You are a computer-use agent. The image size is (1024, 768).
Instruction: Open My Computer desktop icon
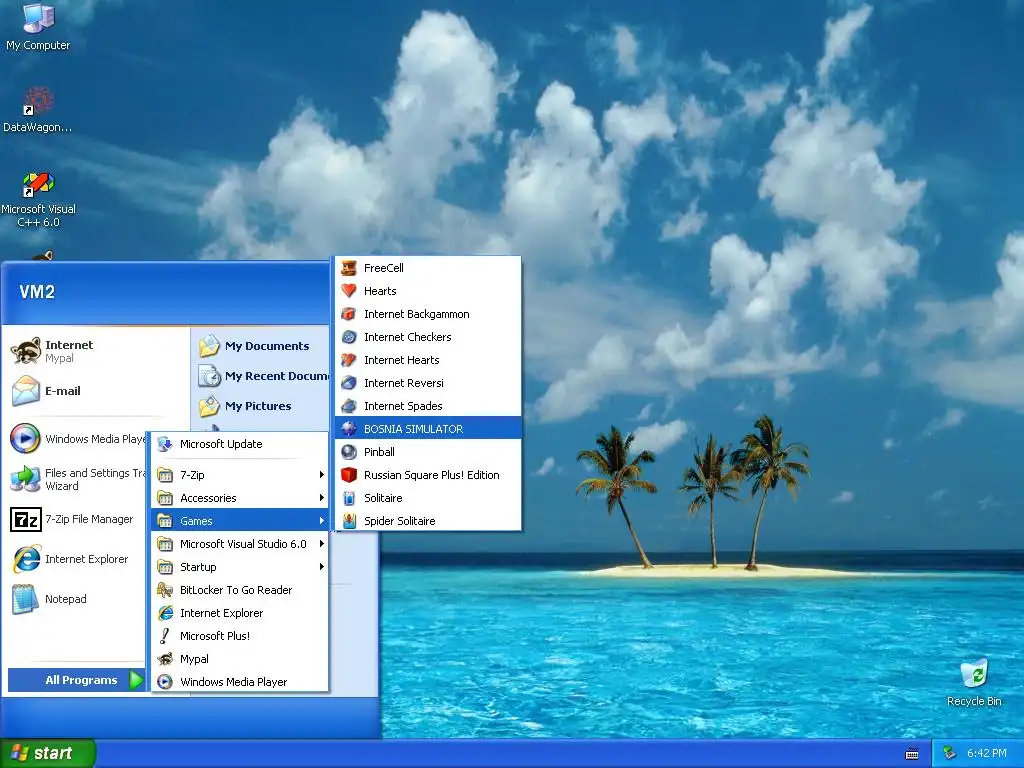[38, 26]
